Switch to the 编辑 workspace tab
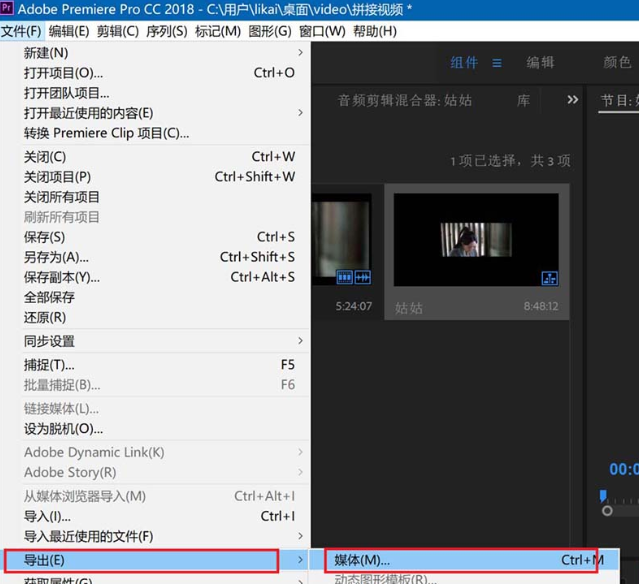Screen dimensions: 639x585 point(540,62)
